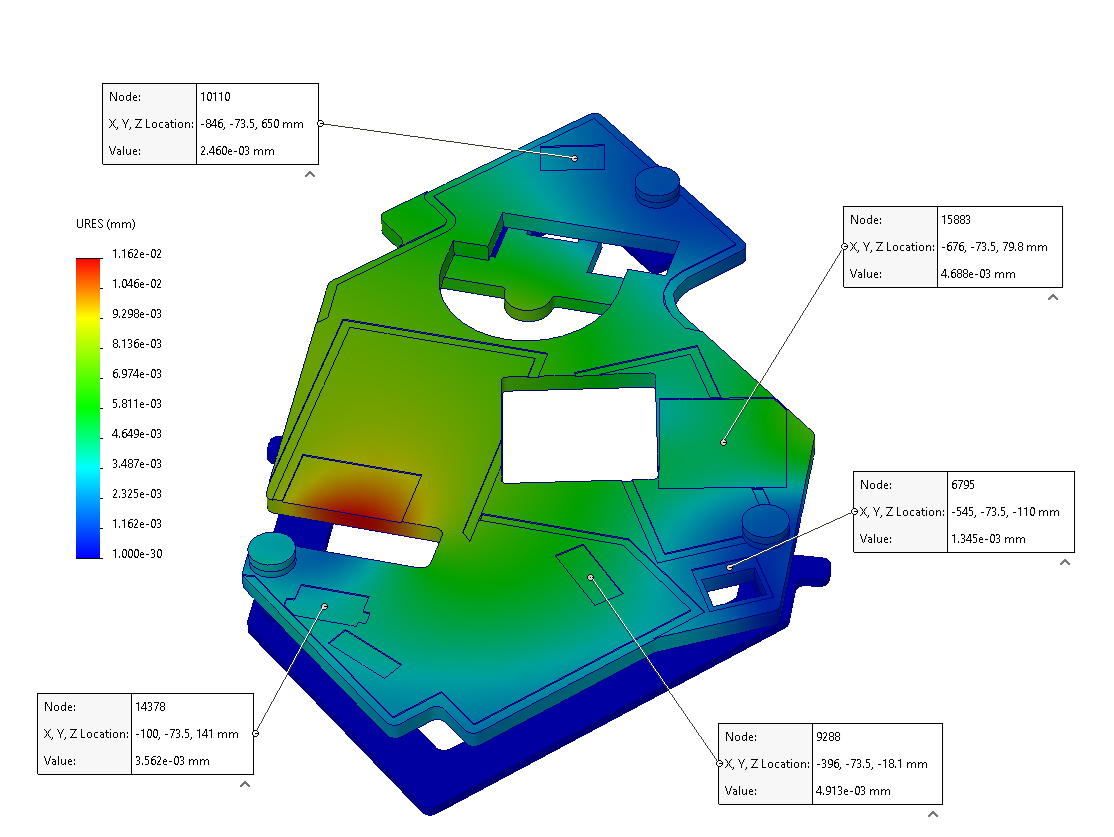Click node number 10110 text
This screenshot has height=837, width=1114.
[x=215, y=97]
